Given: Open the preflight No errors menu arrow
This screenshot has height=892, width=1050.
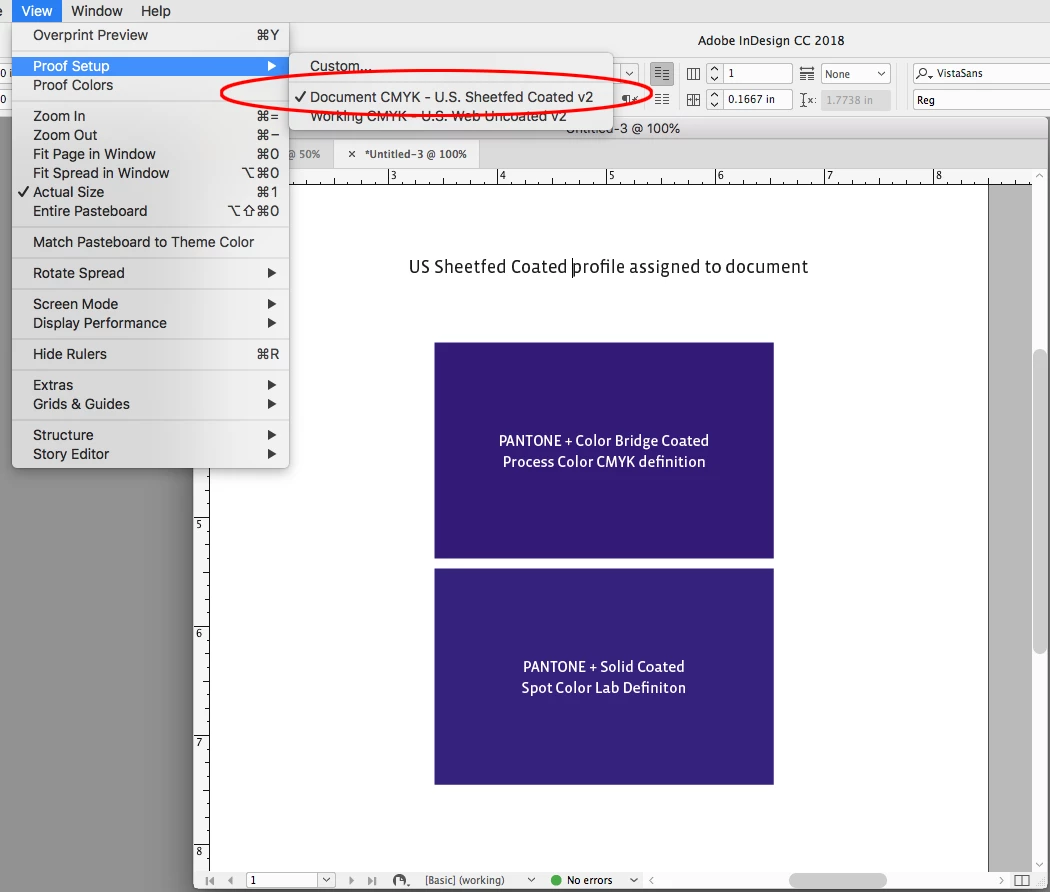Looking at the screenshot, I should click(633, 880).
